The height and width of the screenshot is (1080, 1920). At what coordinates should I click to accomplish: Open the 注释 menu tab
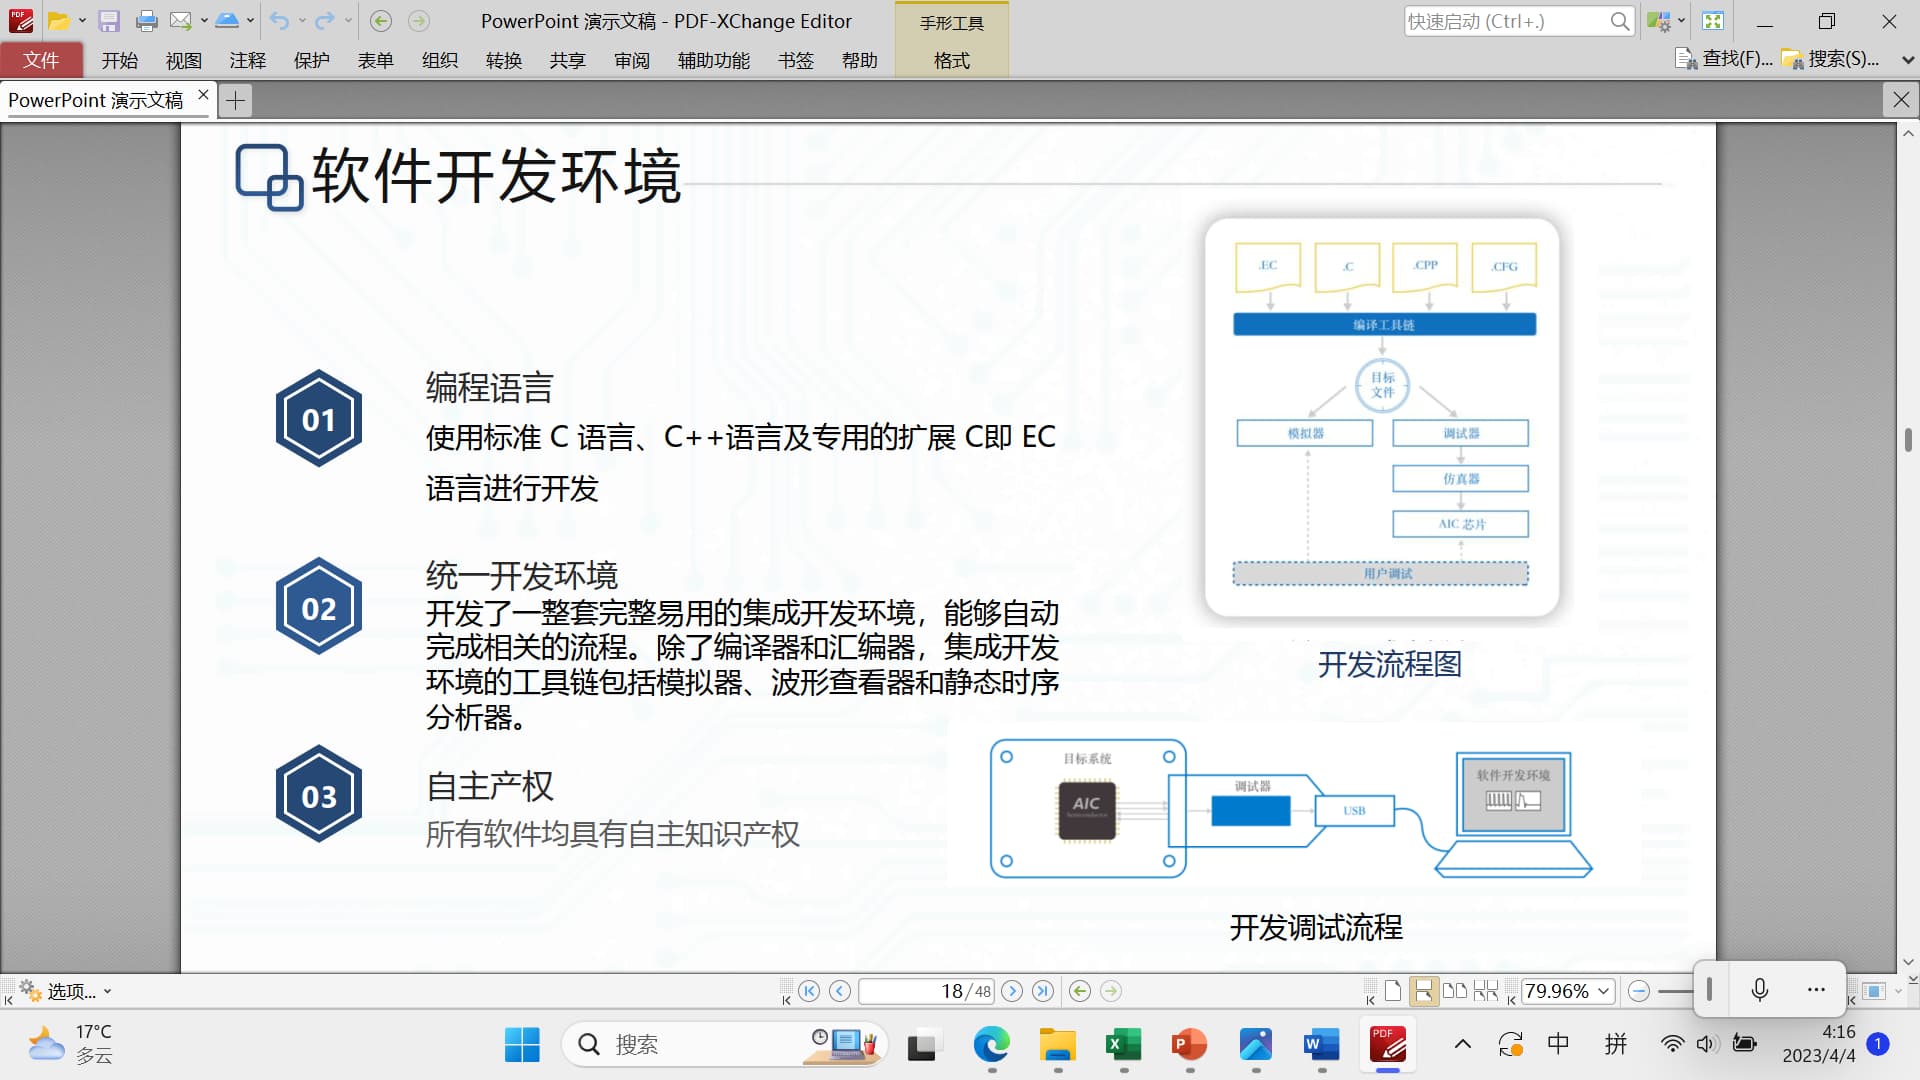(247, 61)
